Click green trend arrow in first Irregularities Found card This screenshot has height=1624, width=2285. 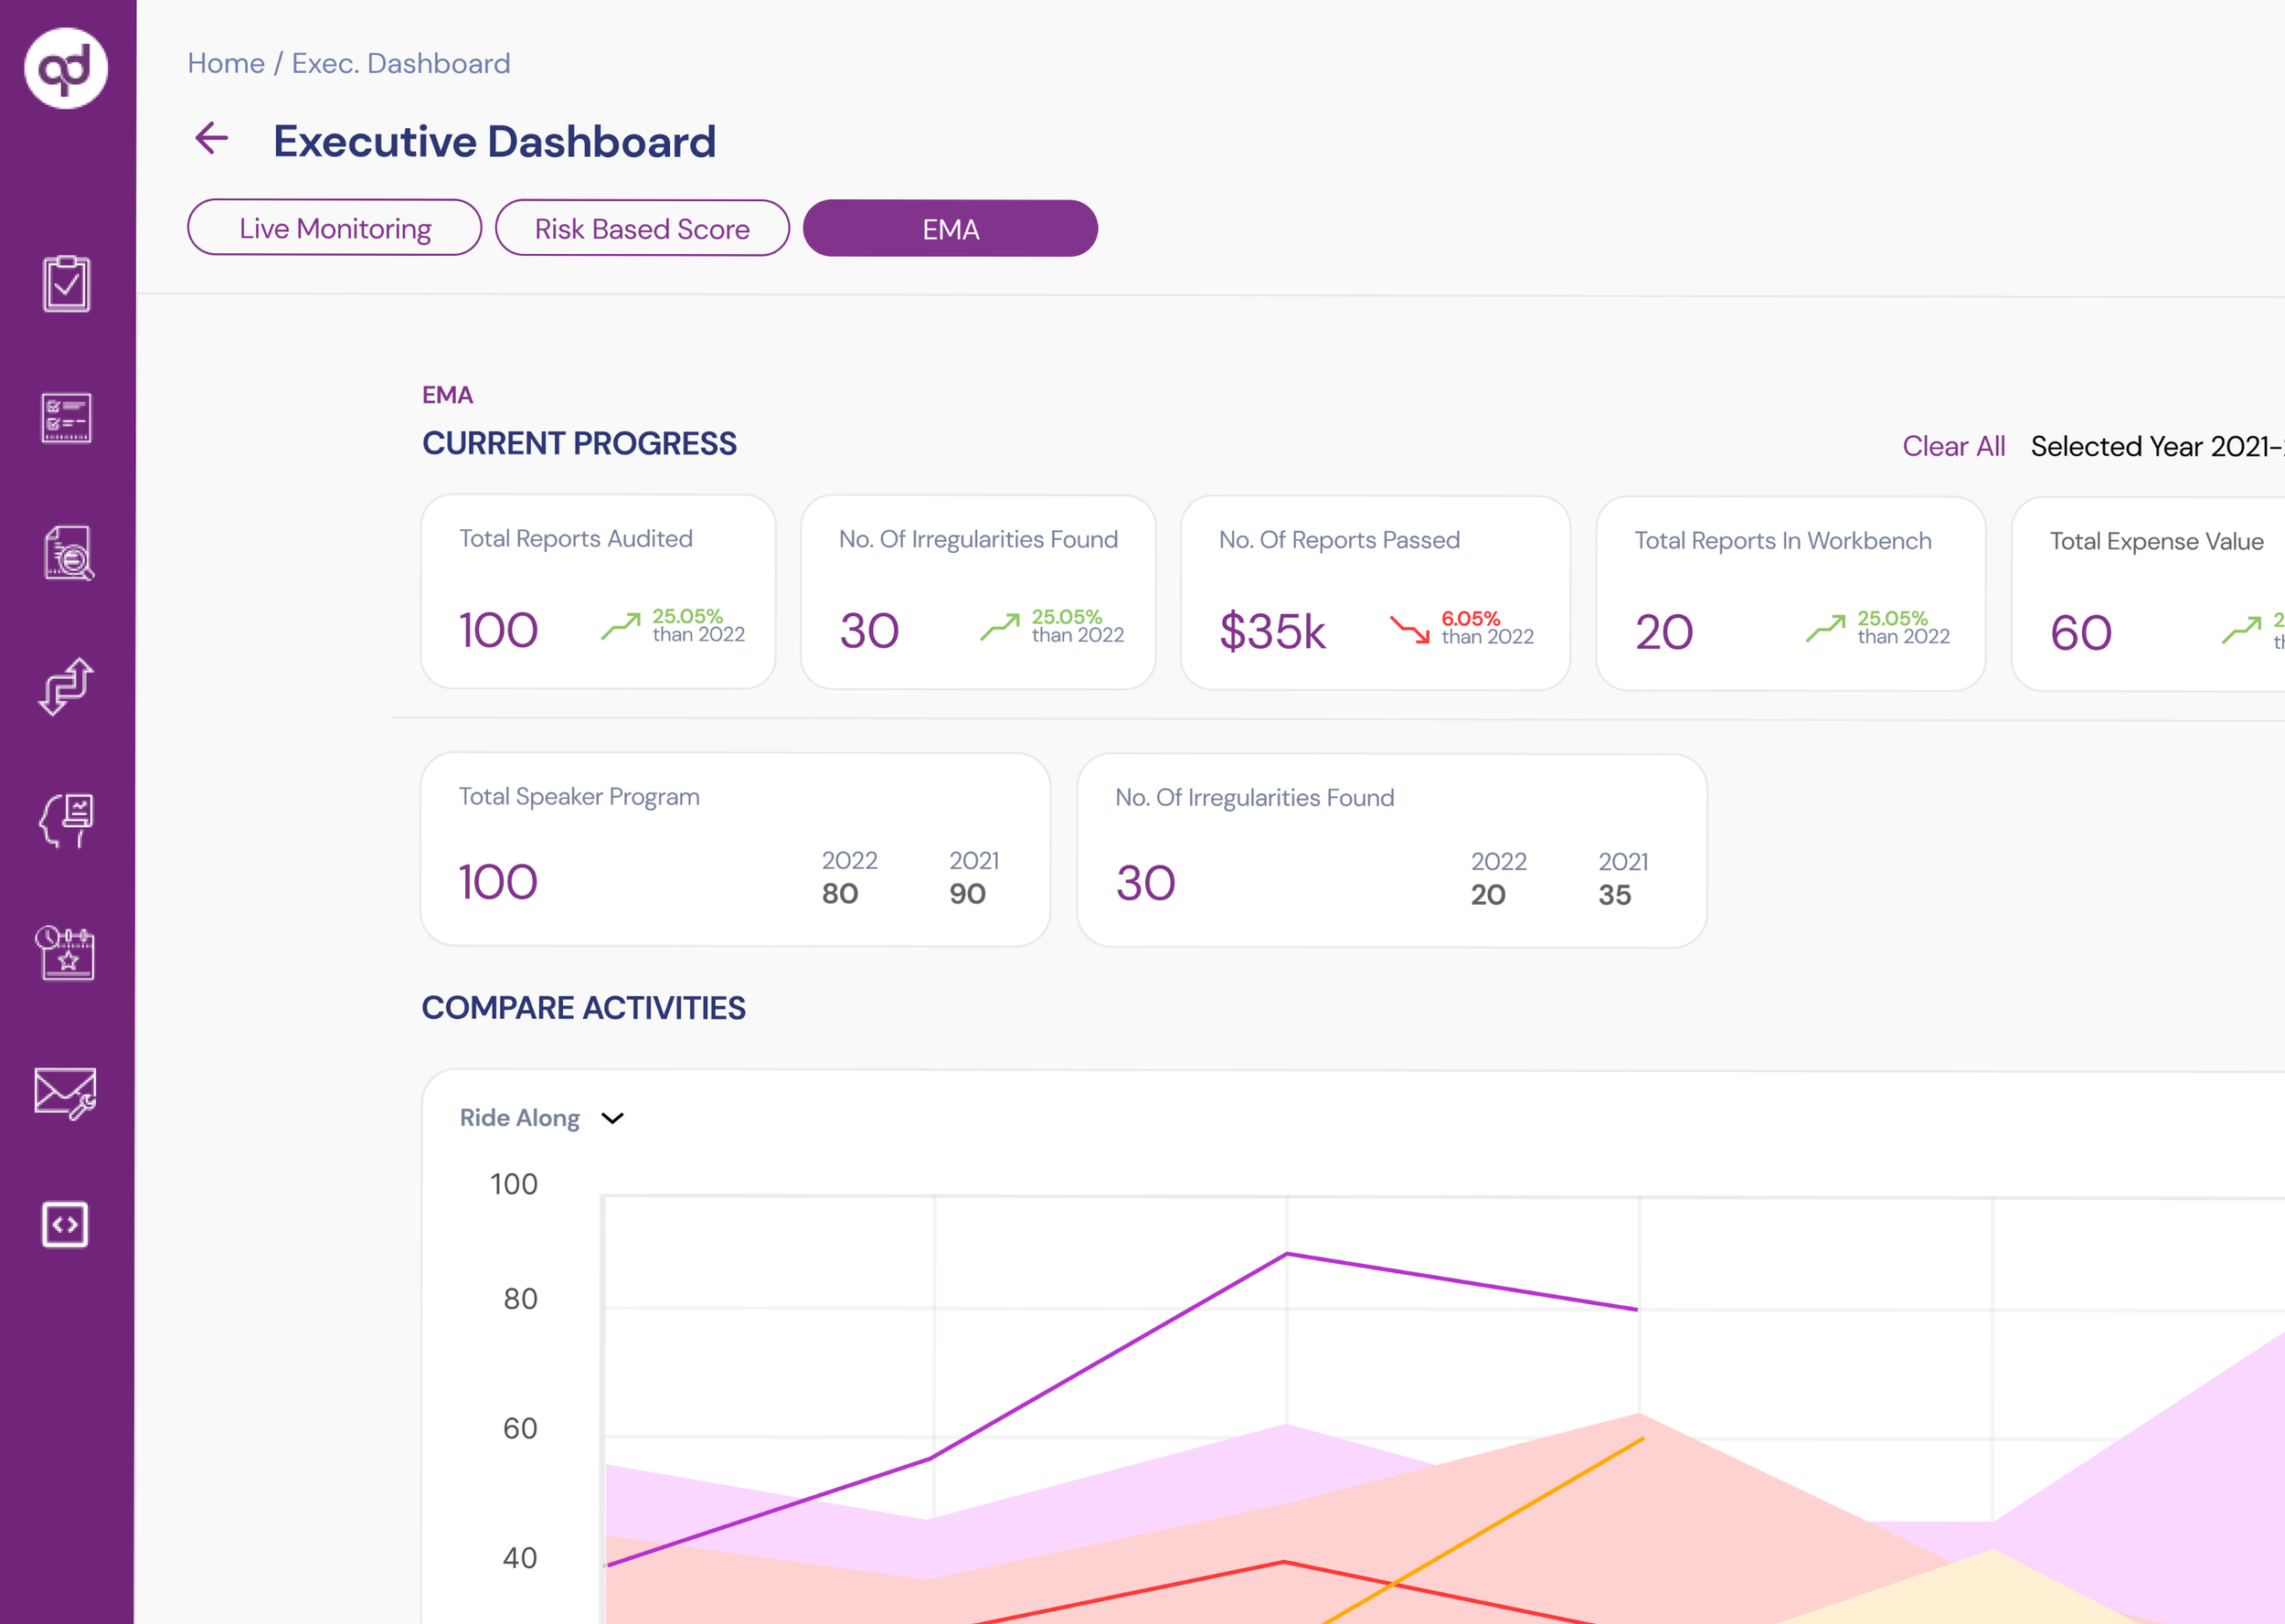[1000, 627]
